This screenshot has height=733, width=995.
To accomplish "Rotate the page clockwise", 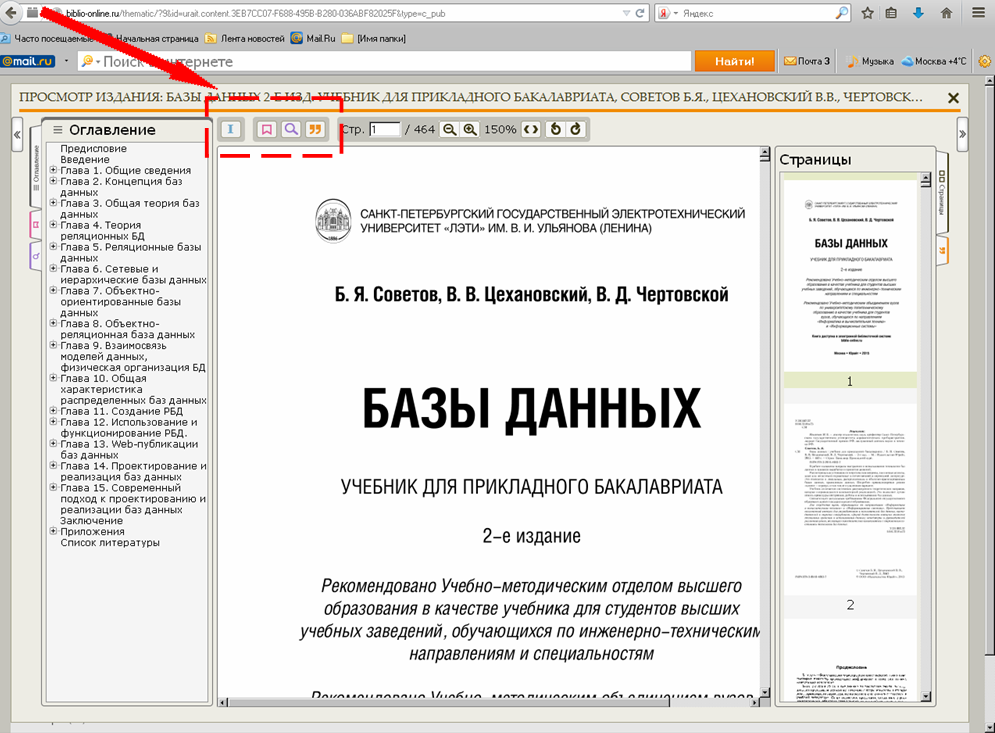I will (x=575, y=129).
